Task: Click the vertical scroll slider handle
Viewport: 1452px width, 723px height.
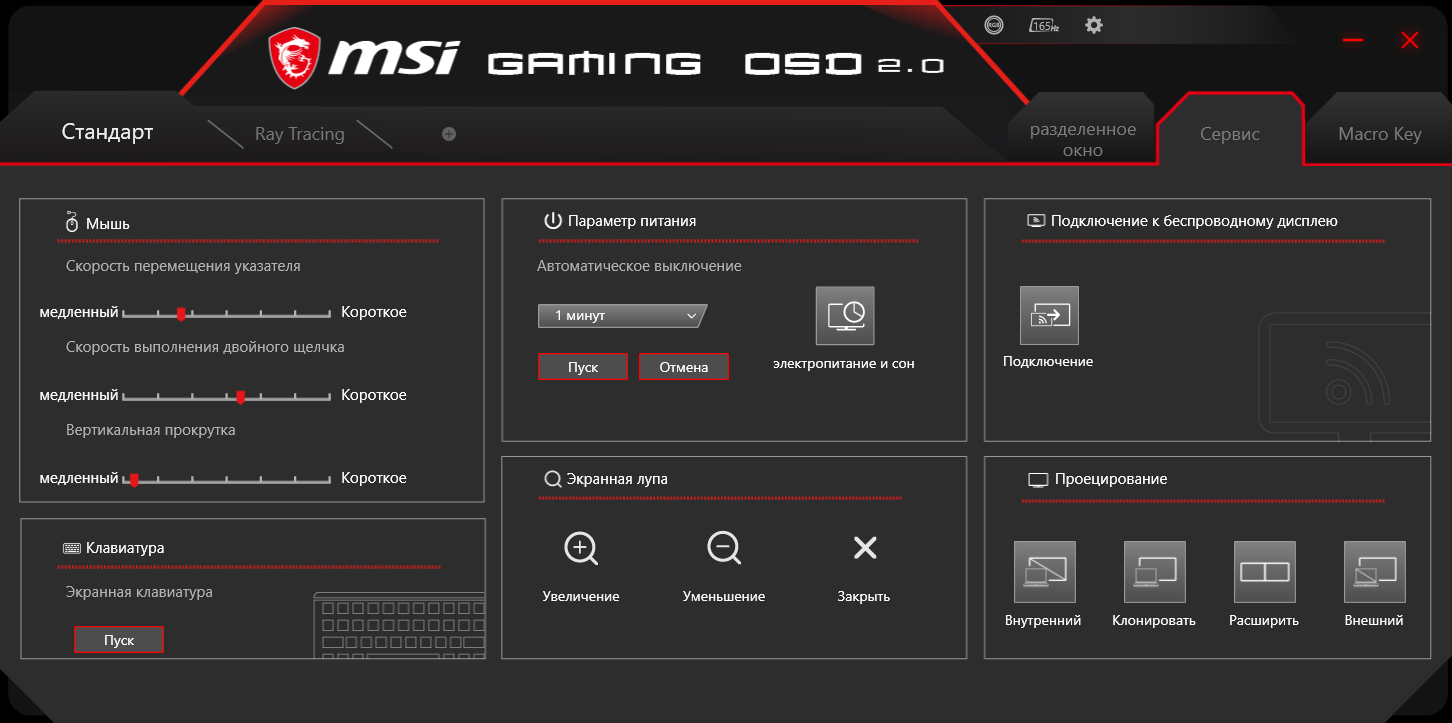Action: (134, 480)
